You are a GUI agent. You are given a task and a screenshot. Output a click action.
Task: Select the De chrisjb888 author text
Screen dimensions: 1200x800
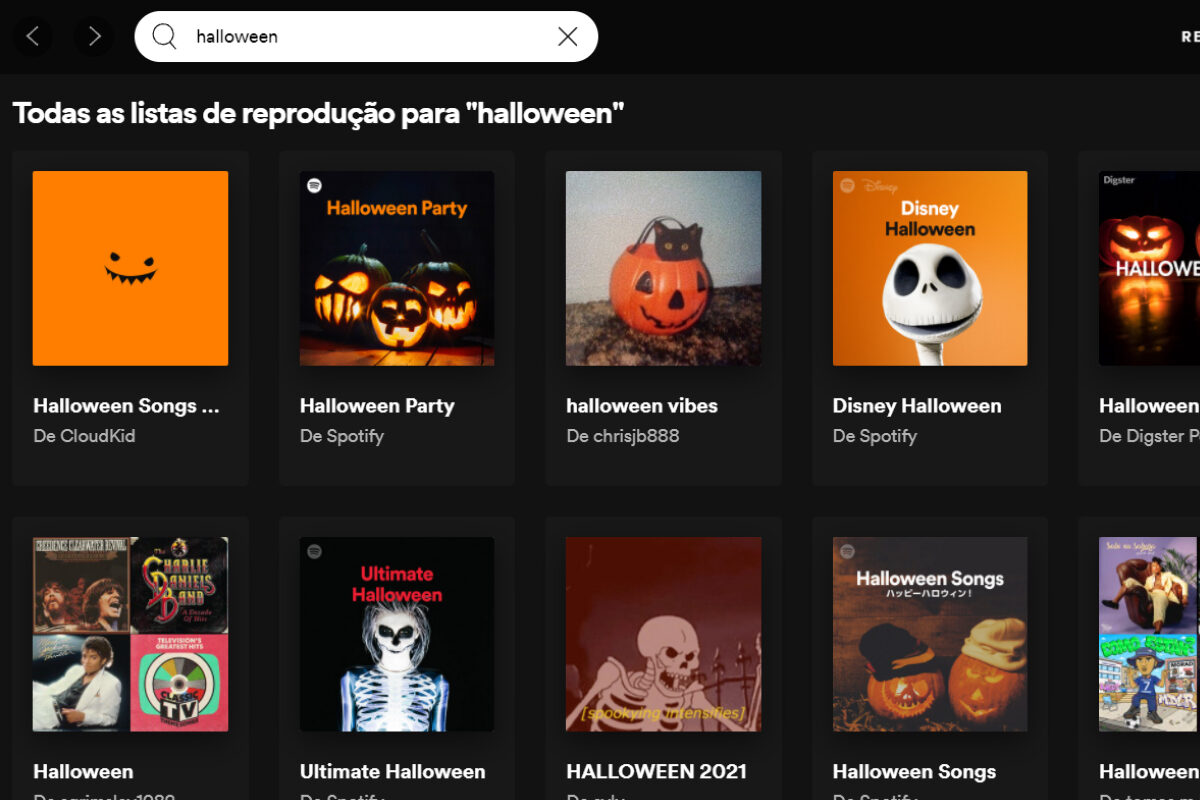tap(623, 436)
